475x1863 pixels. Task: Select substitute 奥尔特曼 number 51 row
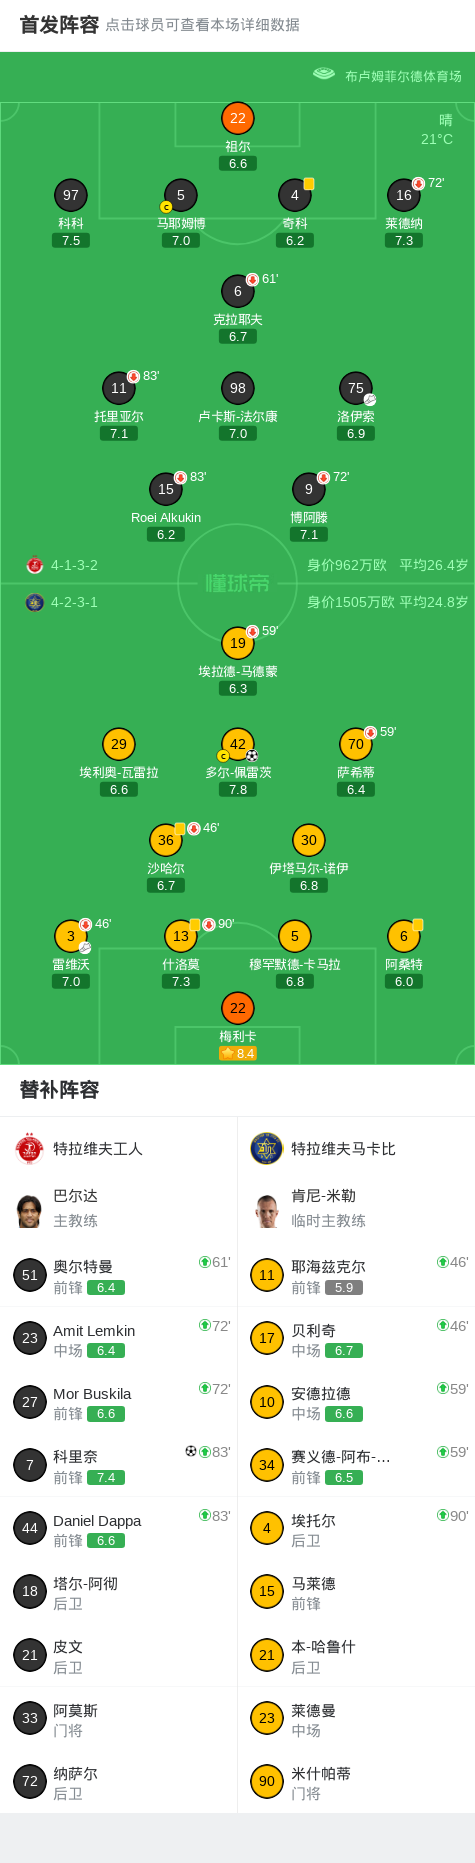click(x=119, y=1275)
